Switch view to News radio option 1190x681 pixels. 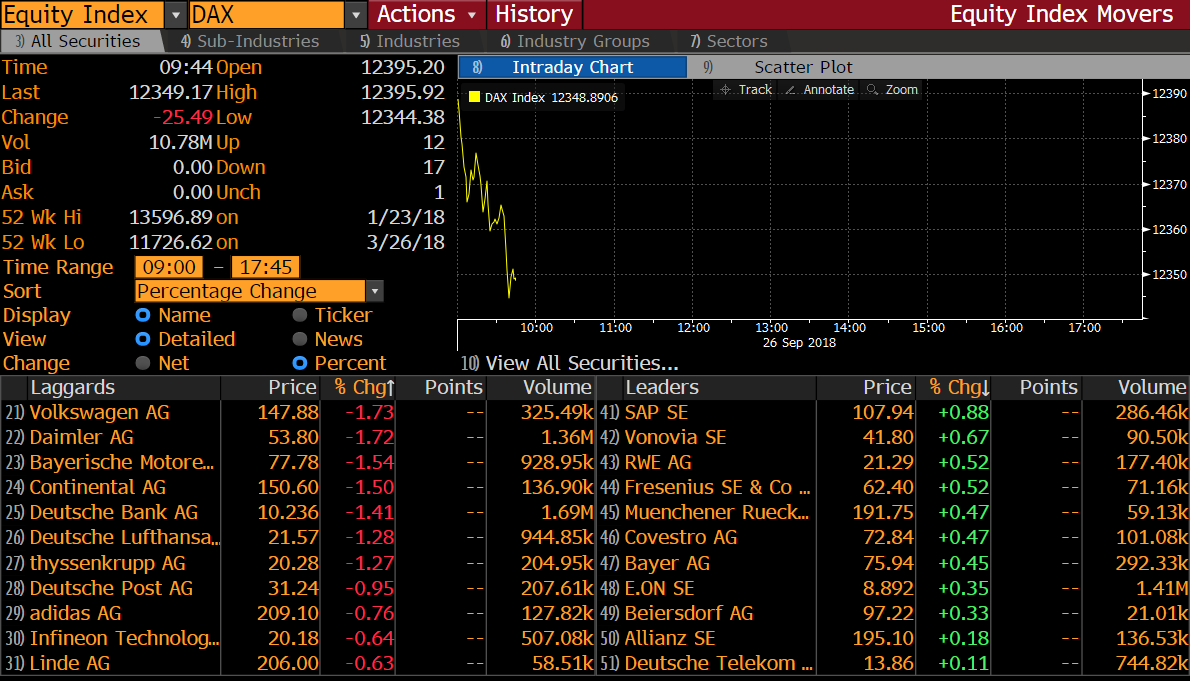[x=300, y=340]
